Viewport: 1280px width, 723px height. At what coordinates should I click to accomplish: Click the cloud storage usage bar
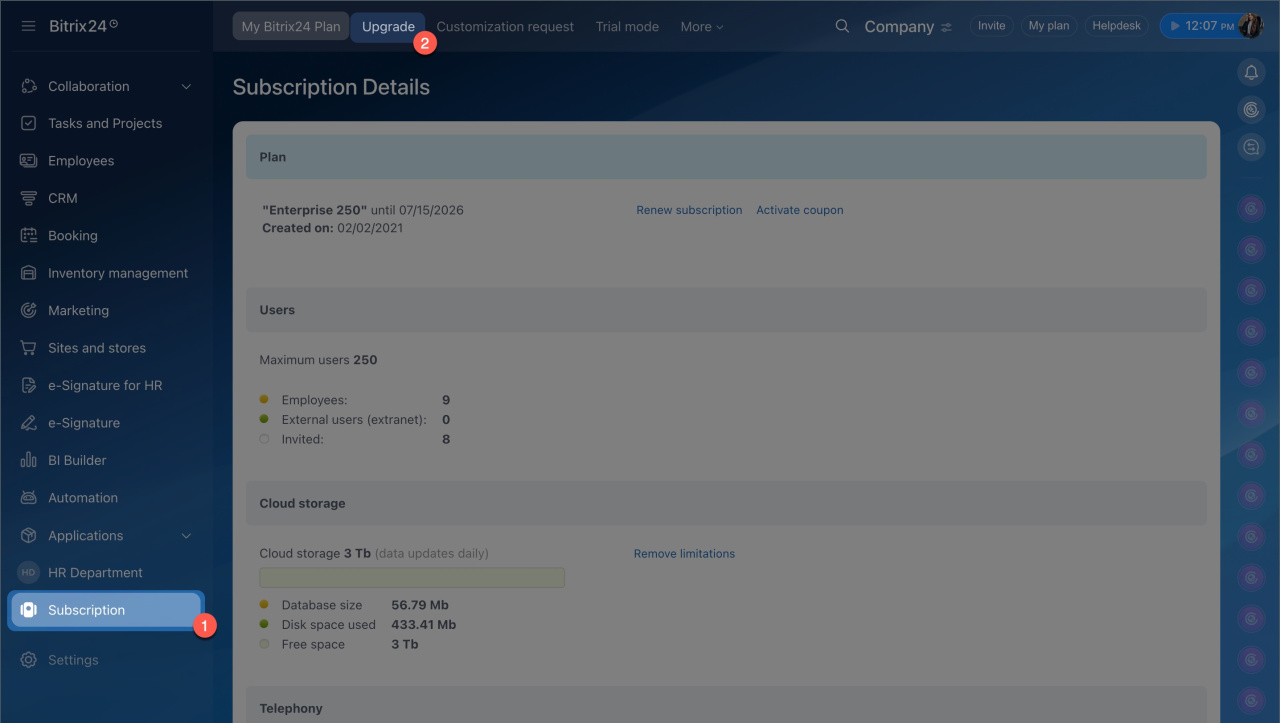click(412, 577)
